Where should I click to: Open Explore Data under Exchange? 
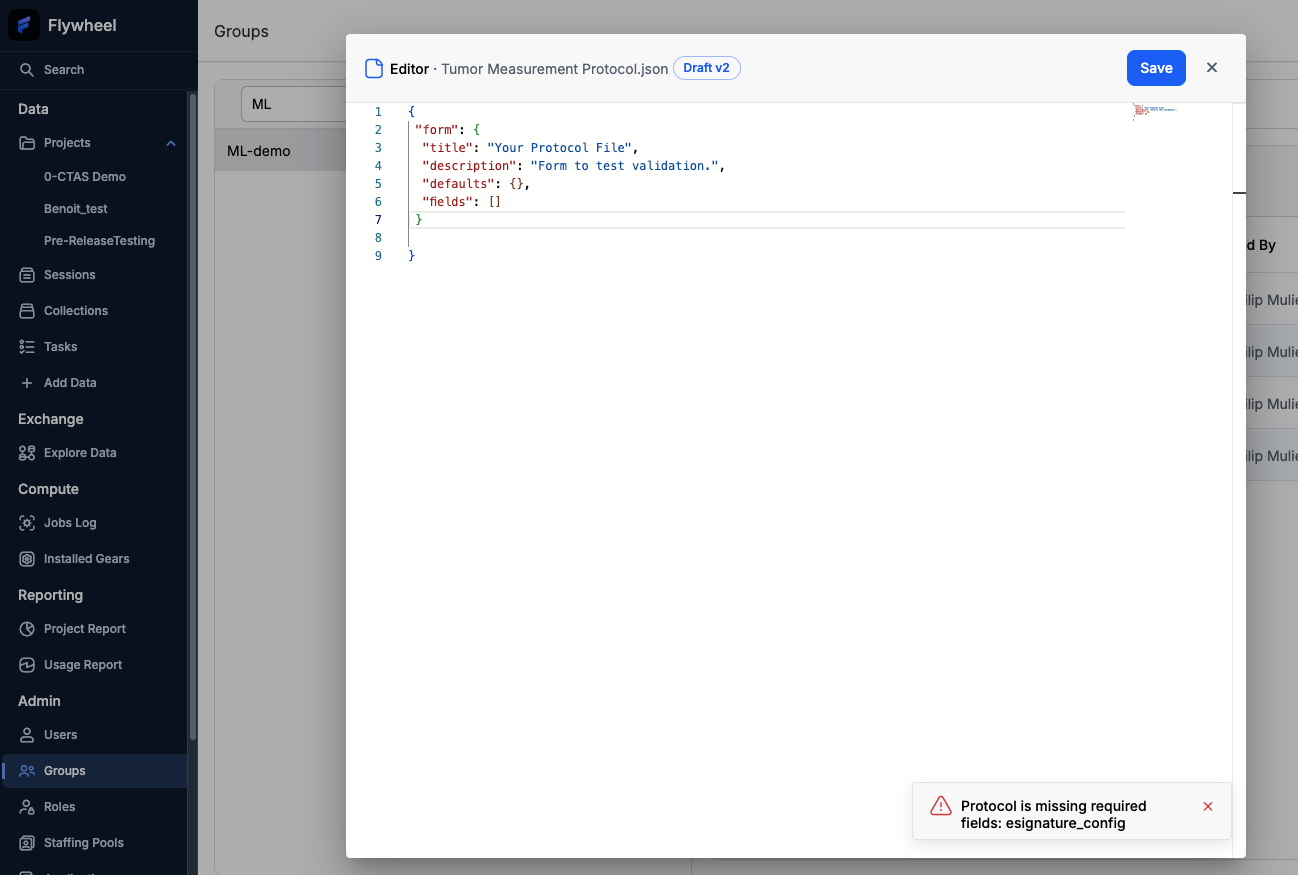(x=80, y=453)
